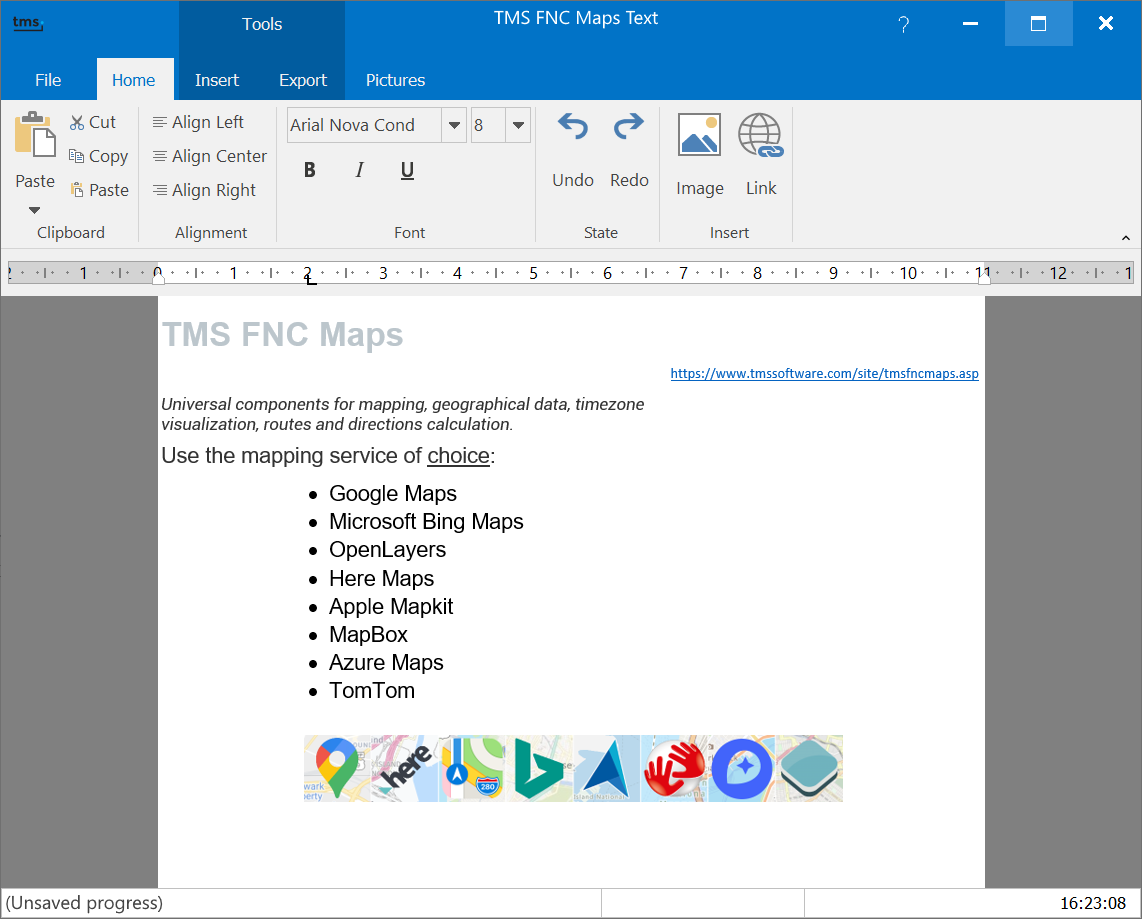The width and height of the screenshot is (1142, 919).
Task: Undo the last change using the Undo arrow
Action: (x=571, y=127)
